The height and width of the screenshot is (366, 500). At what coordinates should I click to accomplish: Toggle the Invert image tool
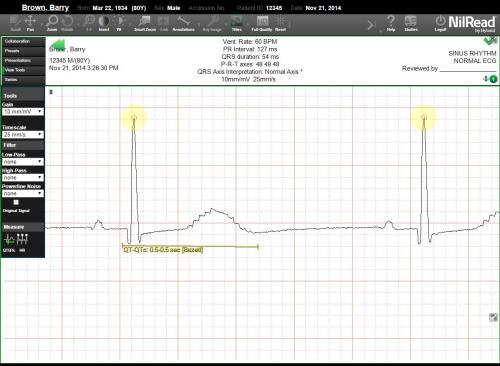coord(104,23)
